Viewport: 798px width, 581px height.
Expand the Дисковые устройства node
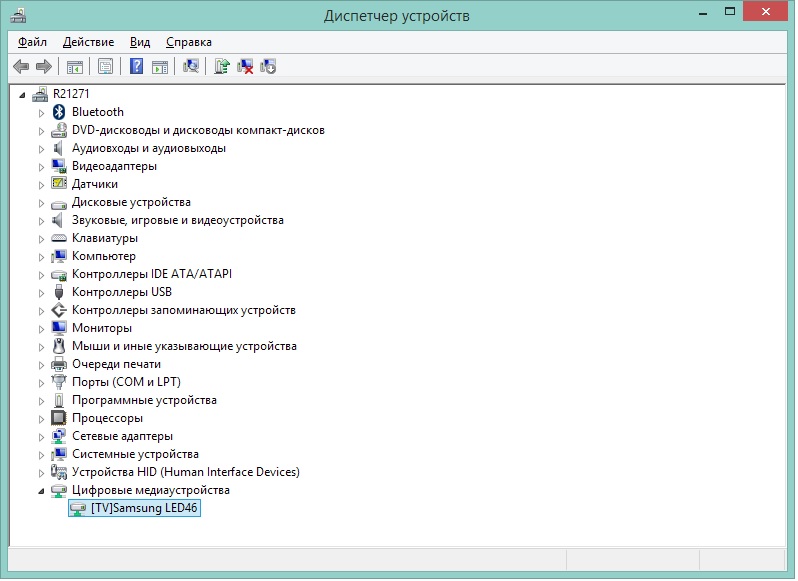[41, 203]
